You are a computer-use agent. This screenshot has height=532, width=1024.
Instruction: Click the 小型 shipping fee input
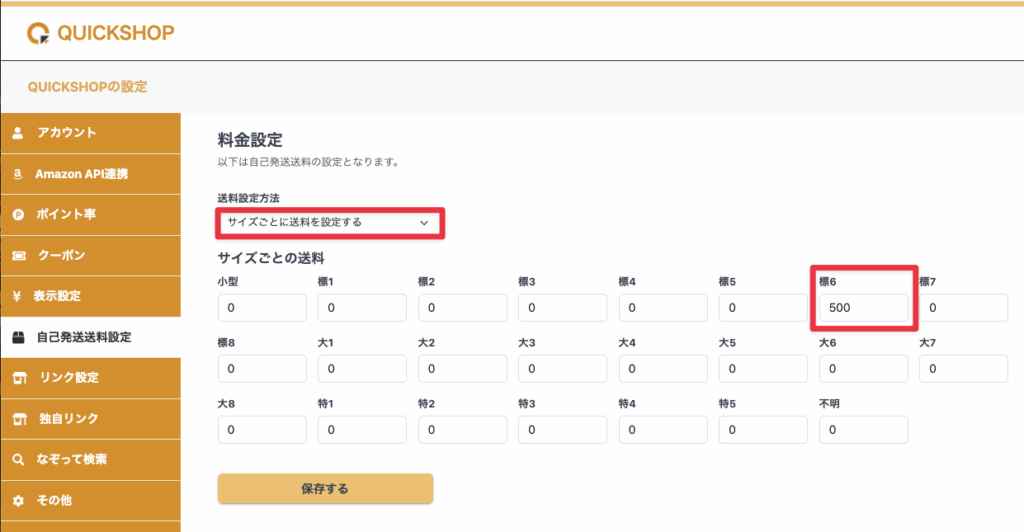coord(262,308)
